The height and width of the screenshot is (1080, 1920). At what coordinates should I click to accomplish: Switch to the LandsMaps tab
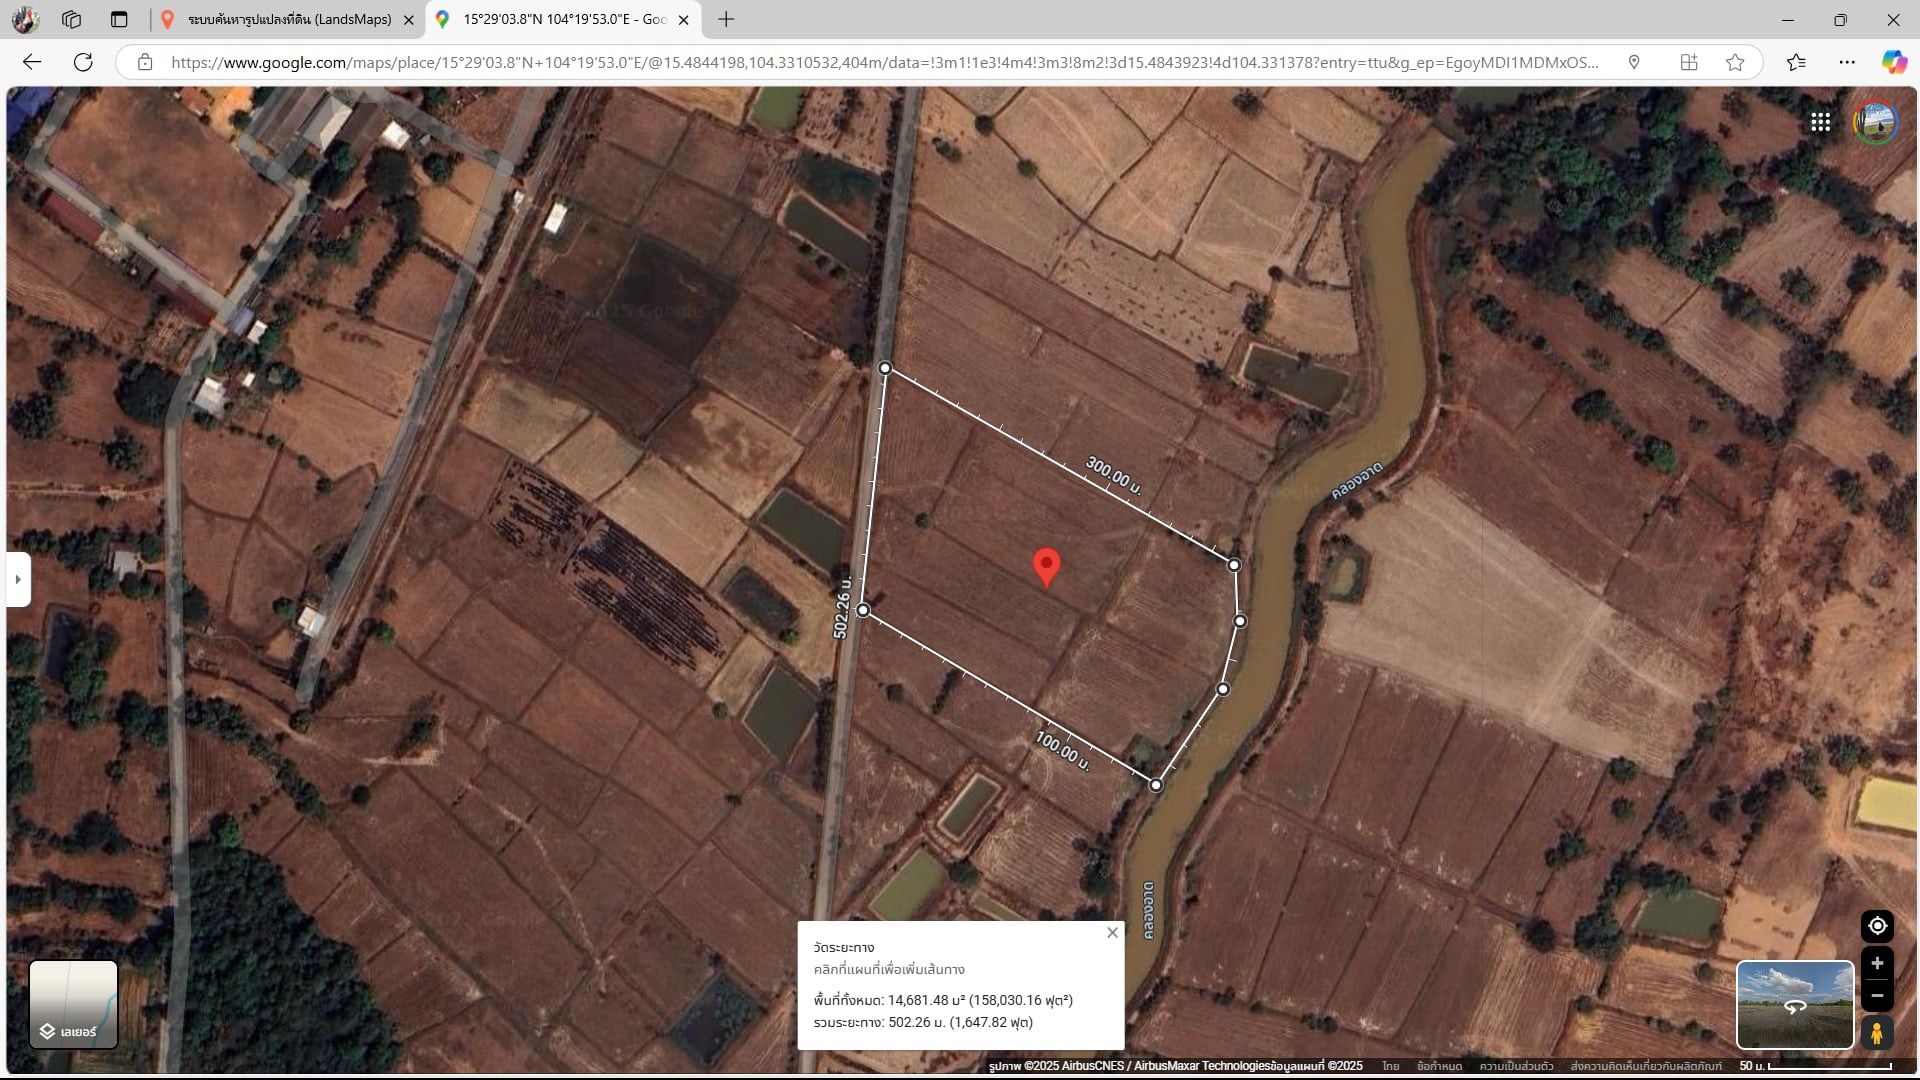click(x=289, y=19)
